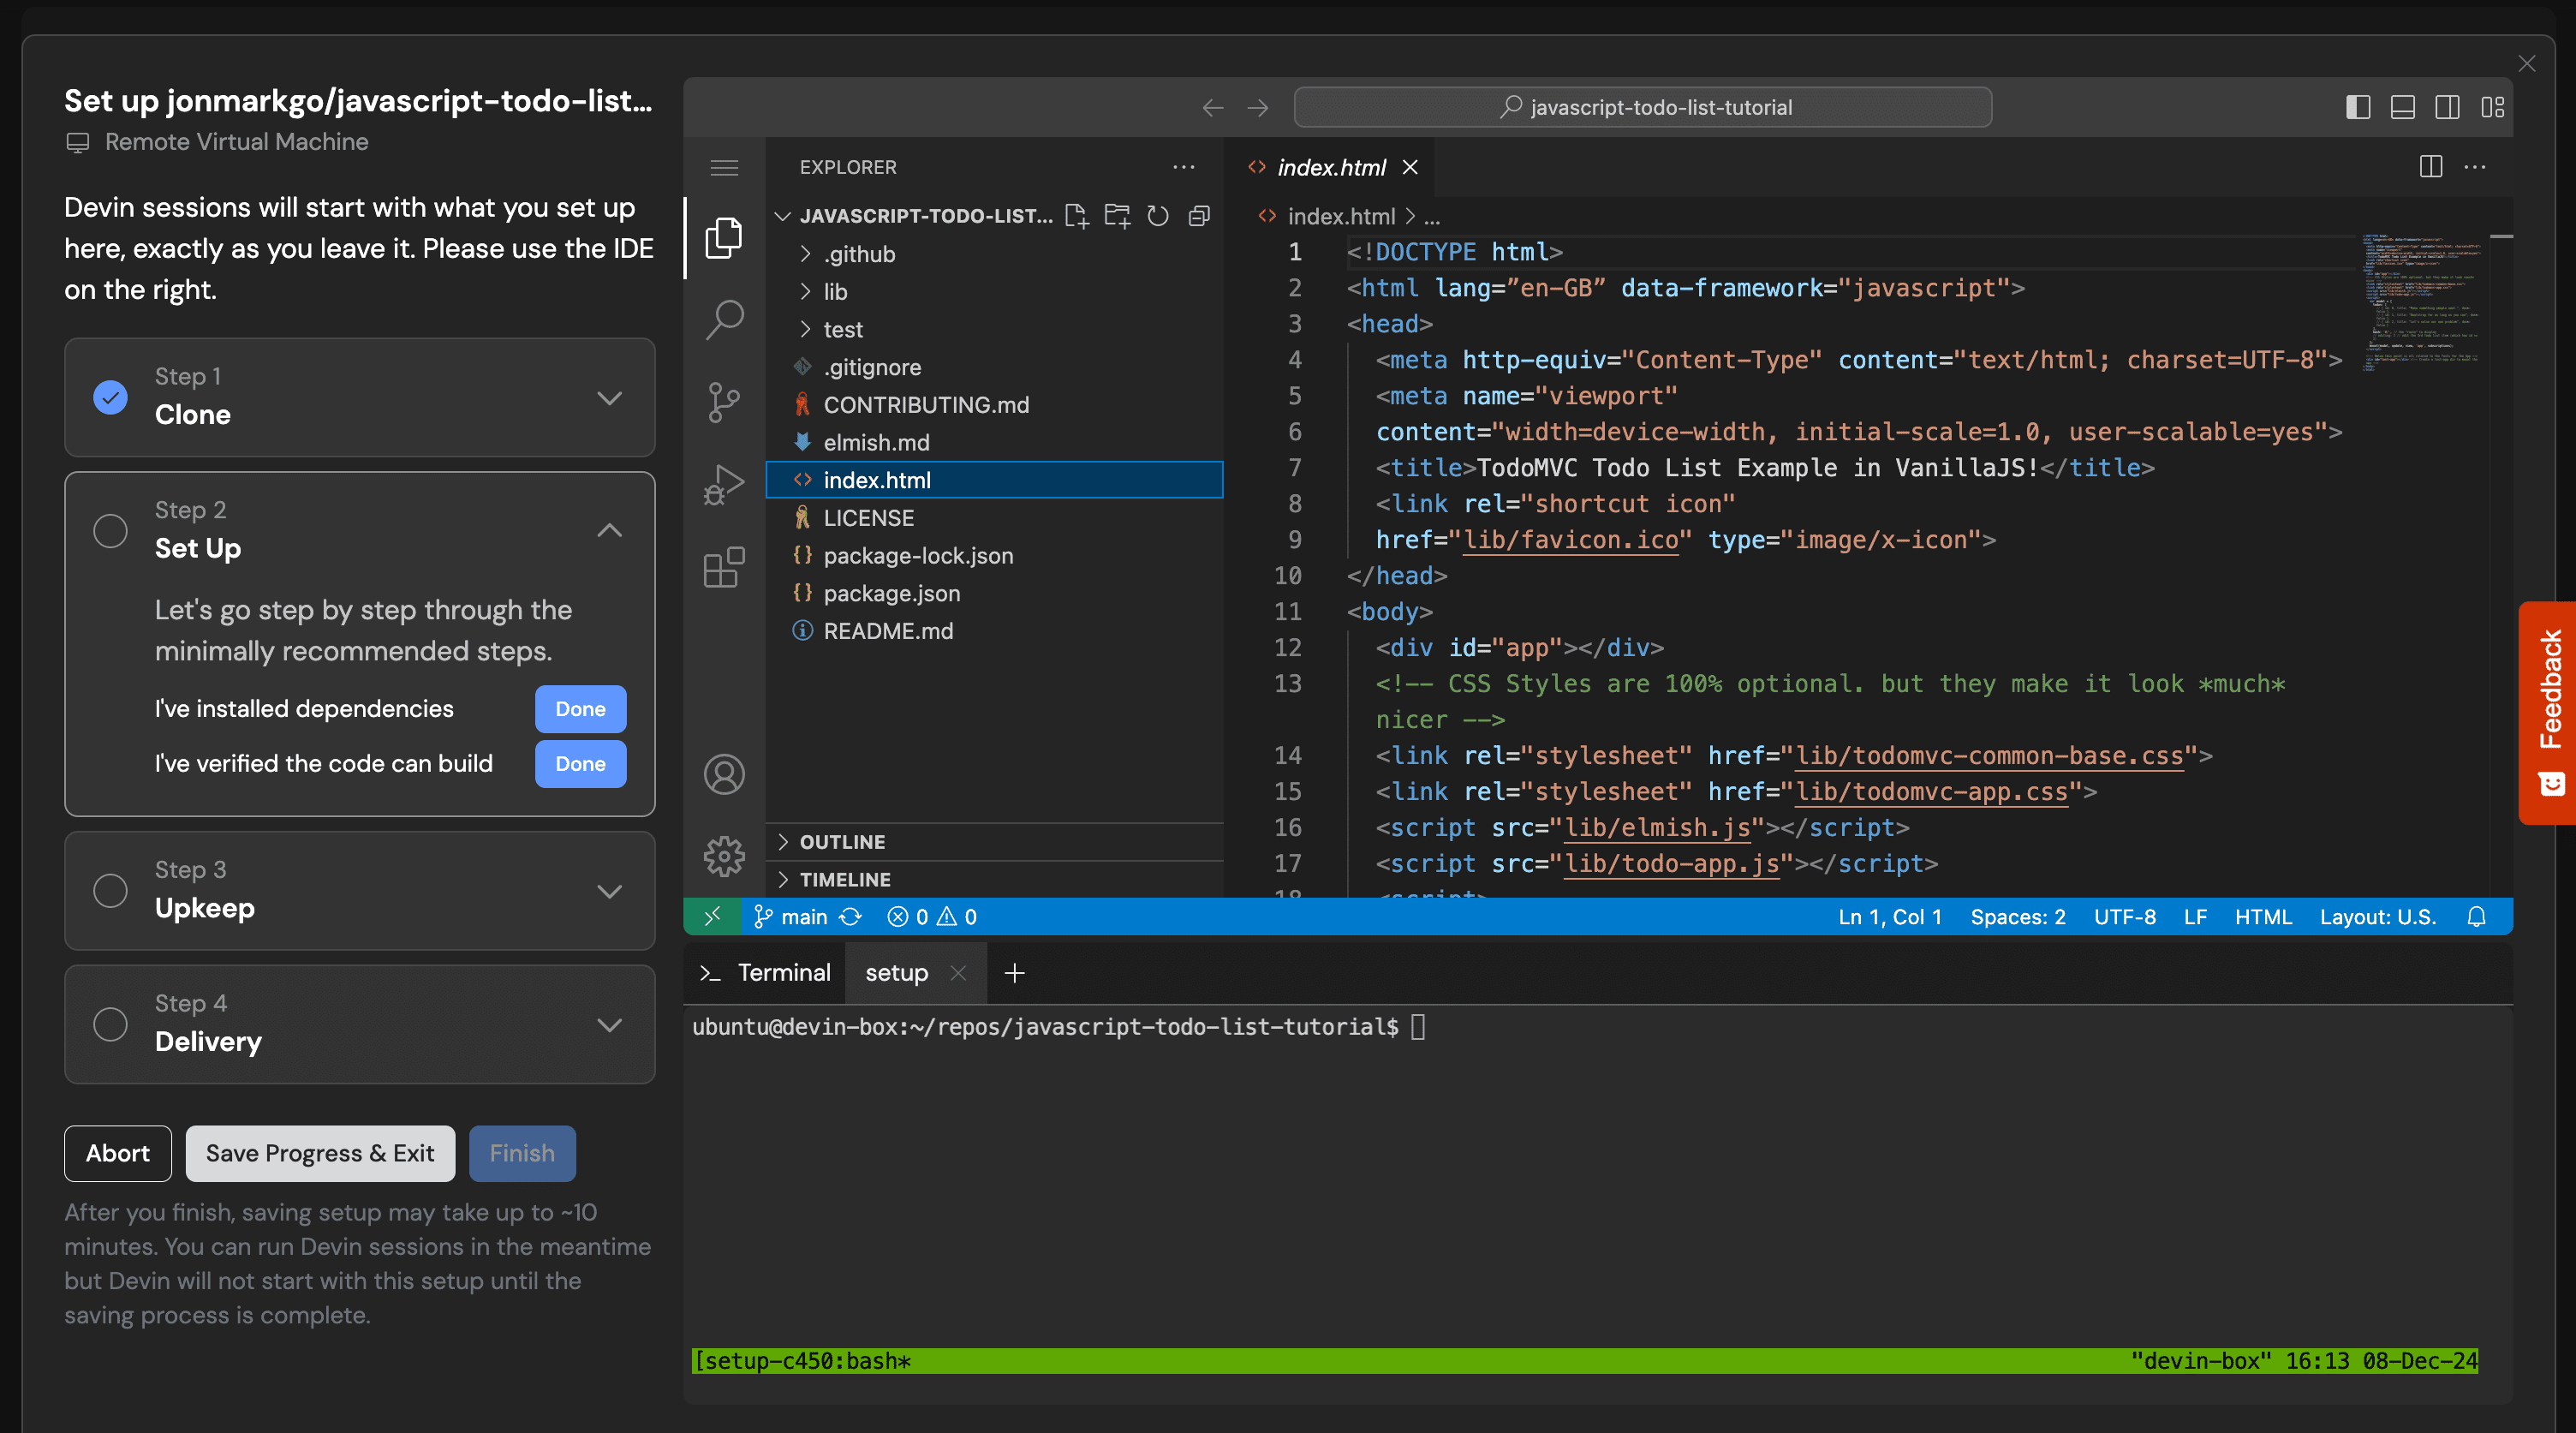
Task: Open the hamburger application menu
Action: point(724,168)
